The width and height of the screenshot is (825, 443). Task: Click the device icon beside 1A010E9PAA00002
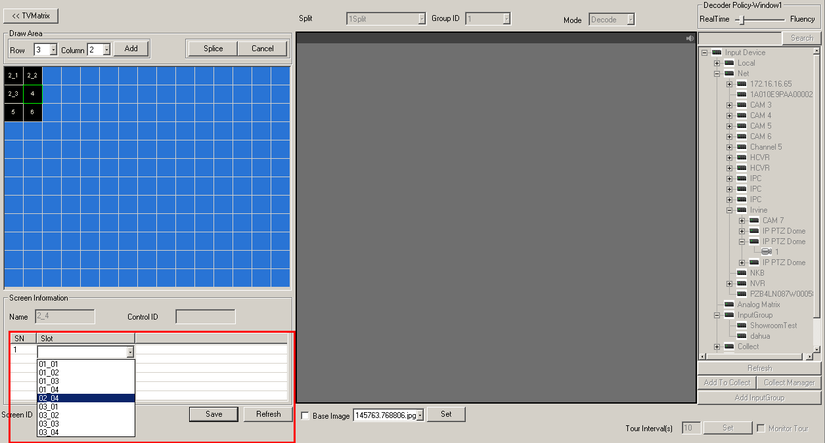[741, 95]
